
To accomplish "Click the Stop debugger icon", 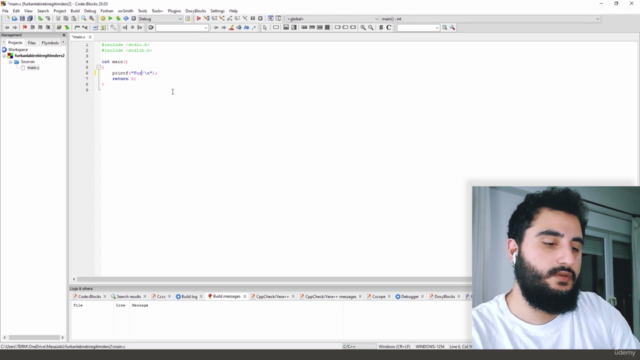I will pyautogui.click(x=260, y=18).
